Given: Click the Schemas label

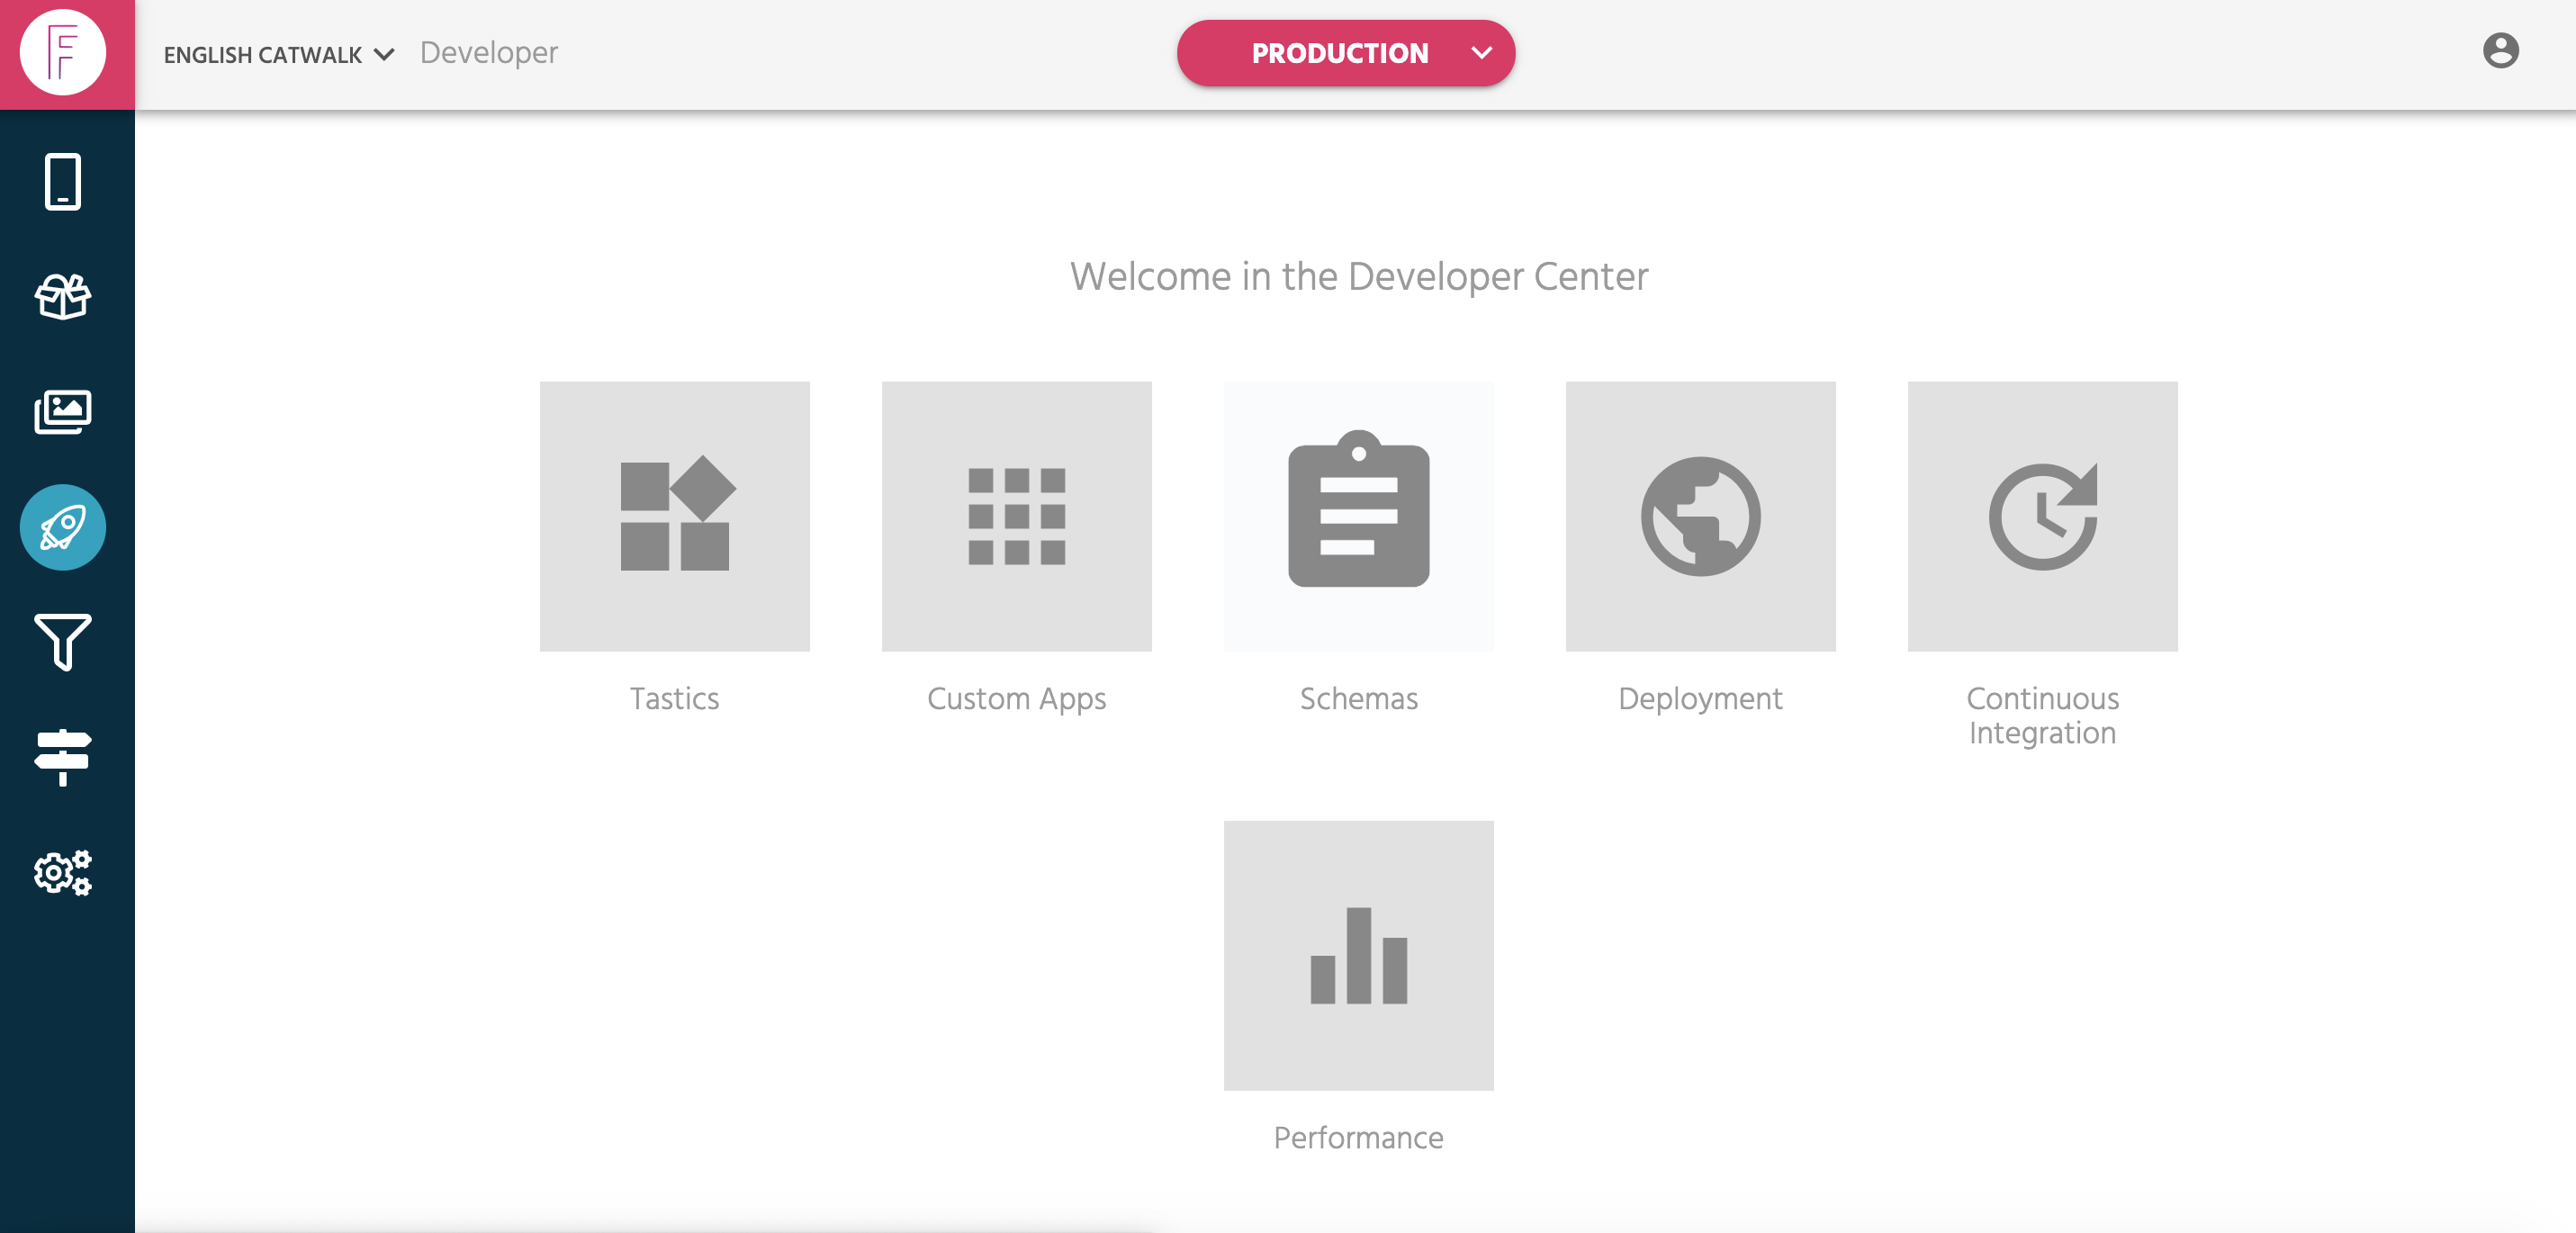Looking at the screenshot, I should coord(1359,698).
